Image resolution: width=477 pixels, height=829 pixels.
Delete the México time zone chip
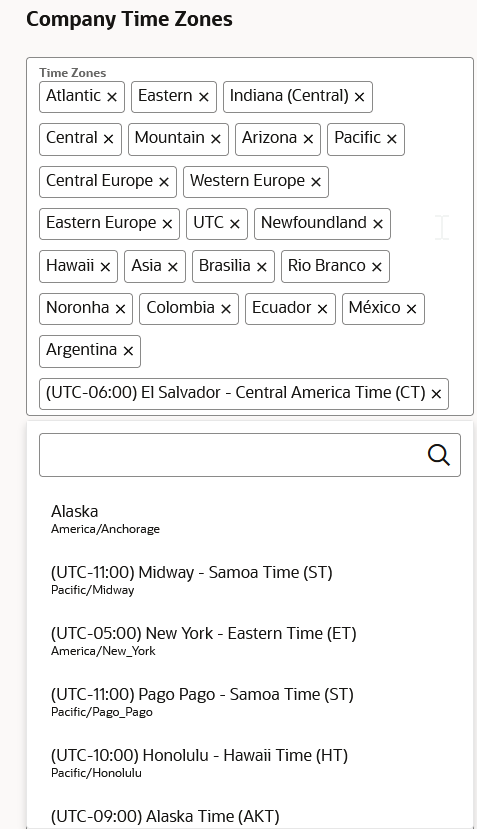pyautogui.click(x=411, y=309)
